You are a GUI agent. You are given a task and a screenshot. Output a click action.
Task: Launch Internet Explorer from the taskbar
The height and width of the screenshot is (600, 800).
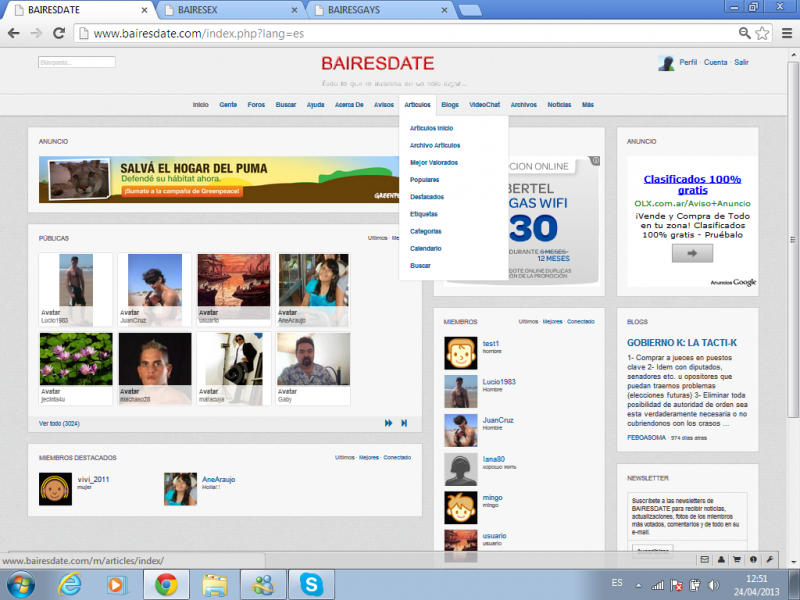pyautogui.click(x=69, y=585)
